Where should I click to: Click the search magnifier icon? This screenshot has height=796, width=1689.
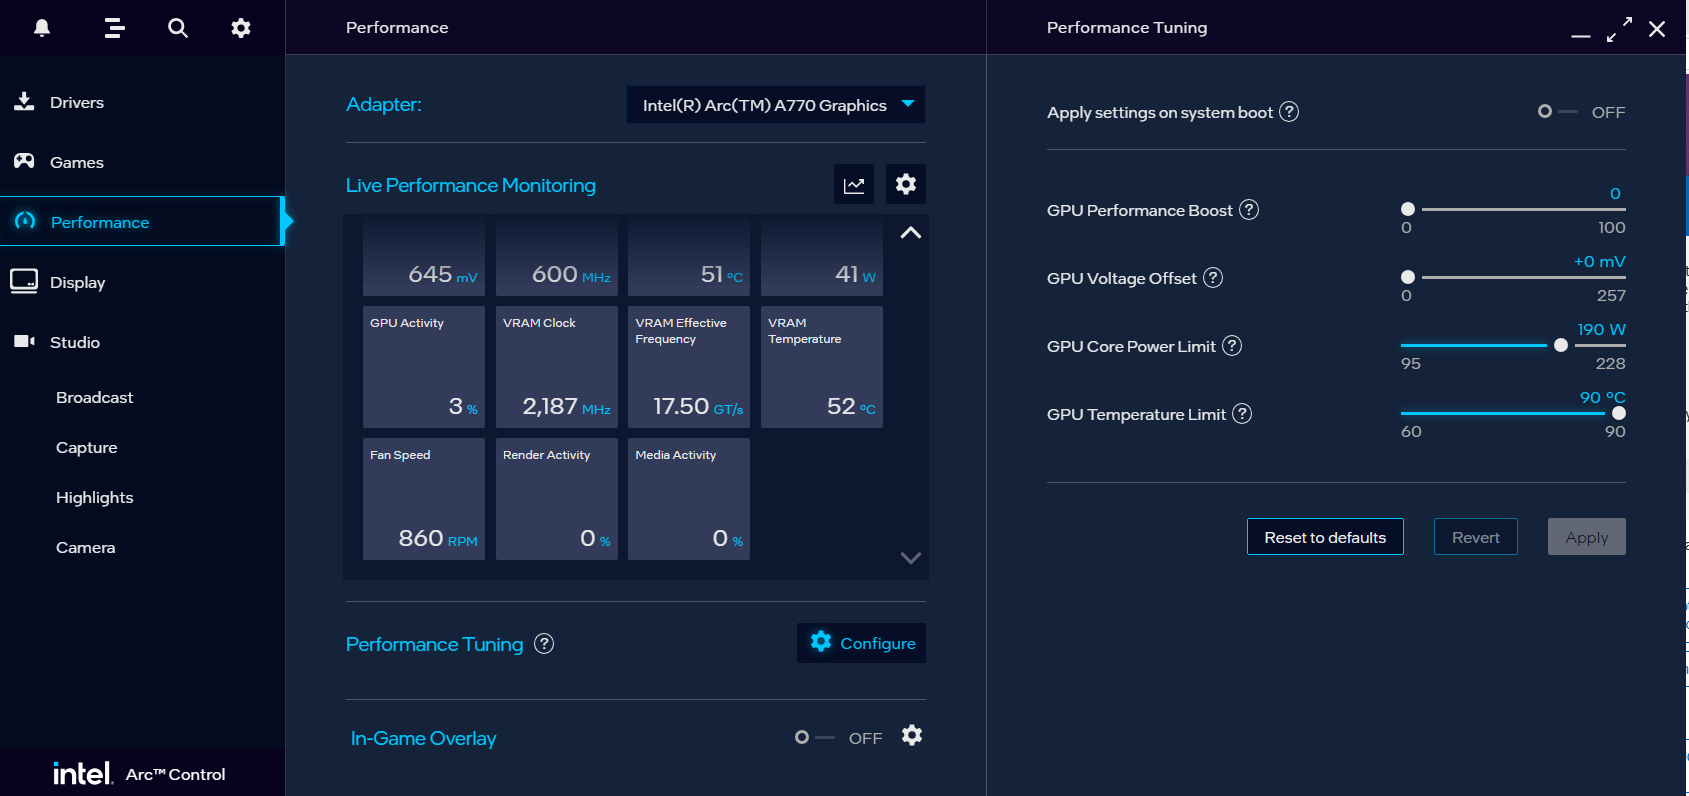178,28
